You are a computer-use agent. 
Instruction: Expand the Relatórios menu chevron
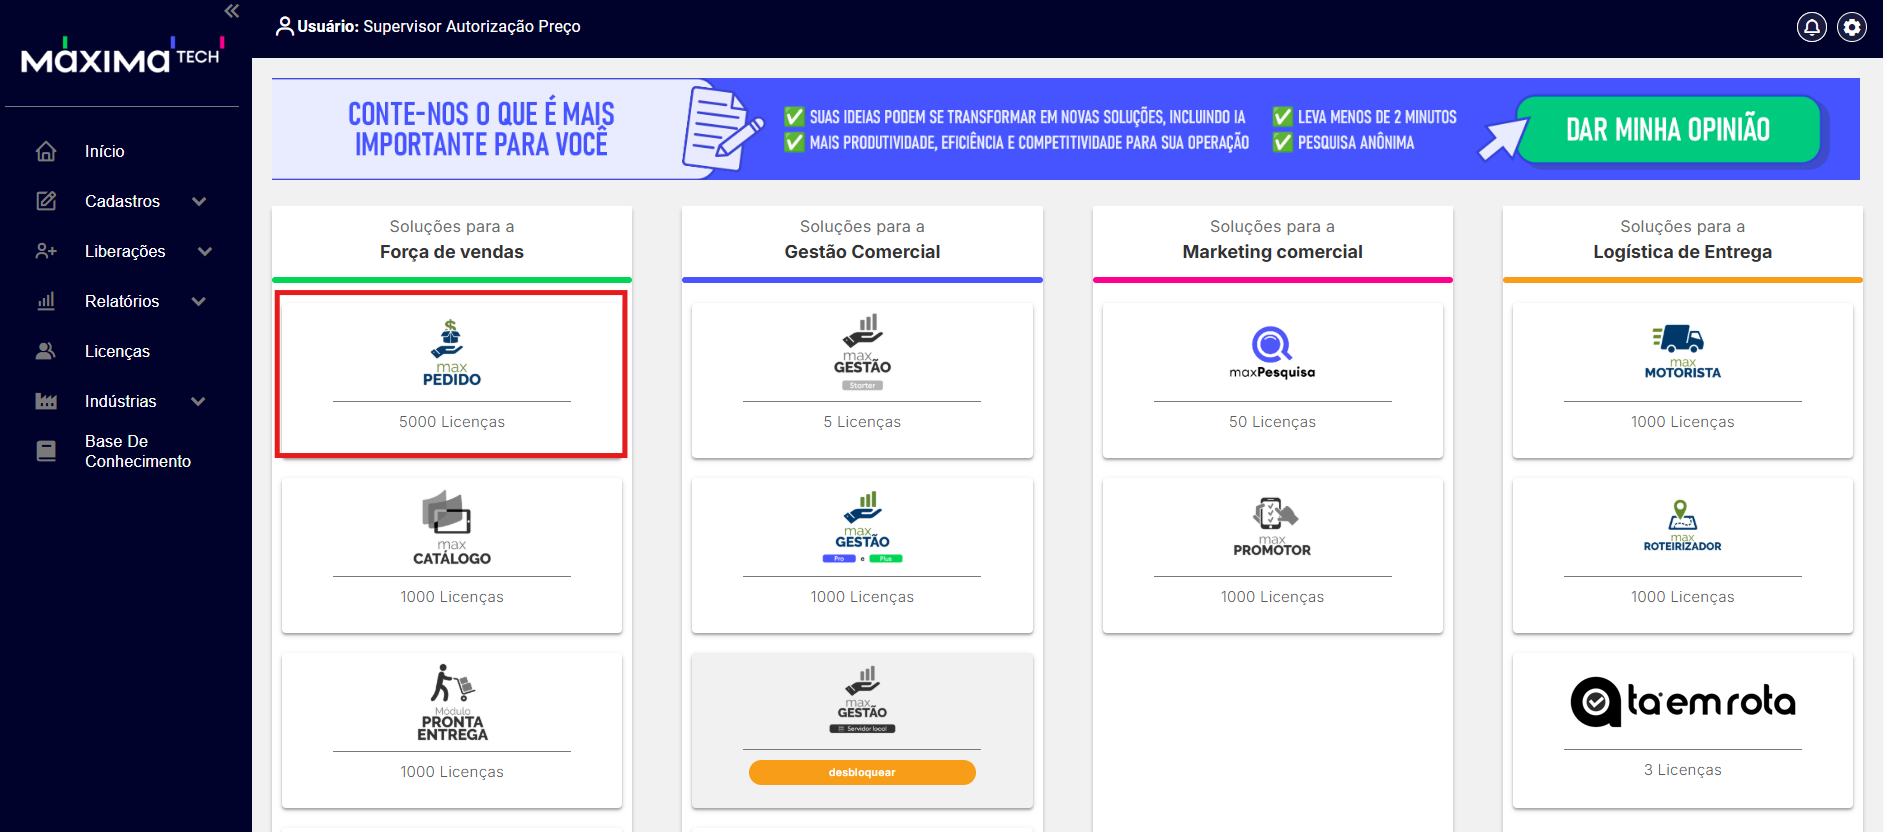(x=199, y=301)
